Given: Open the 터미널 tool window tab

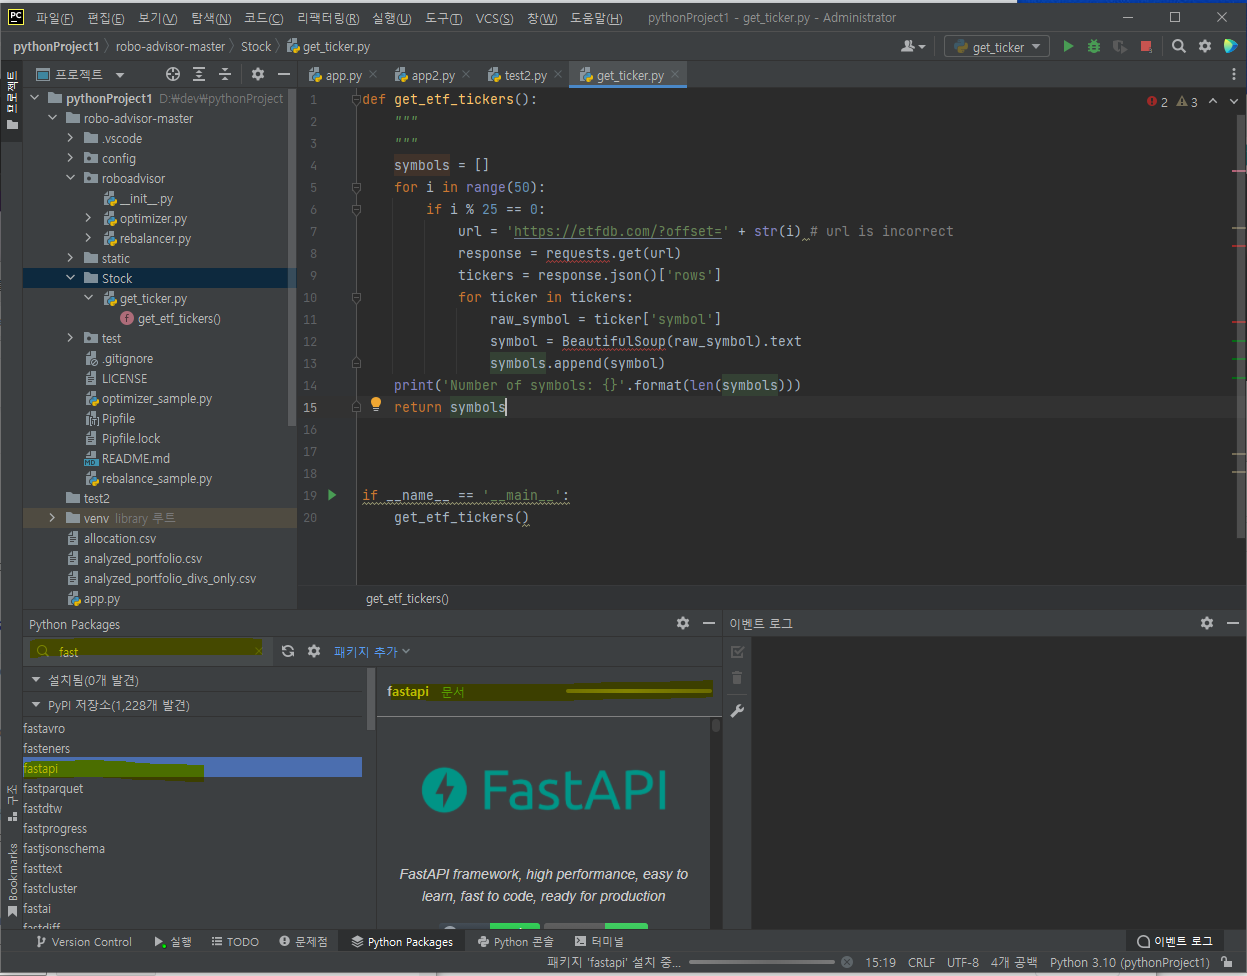Looking at the screenshot, I should (x=600, y=941).
